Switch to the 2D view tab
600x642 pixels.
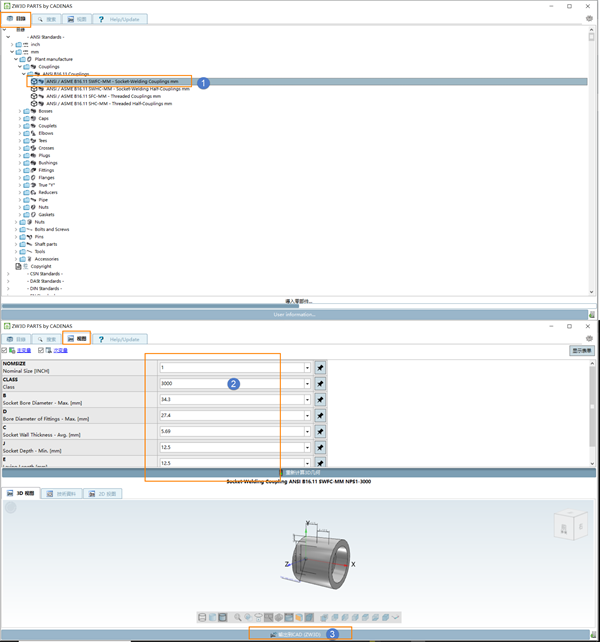tap(103, 494)
